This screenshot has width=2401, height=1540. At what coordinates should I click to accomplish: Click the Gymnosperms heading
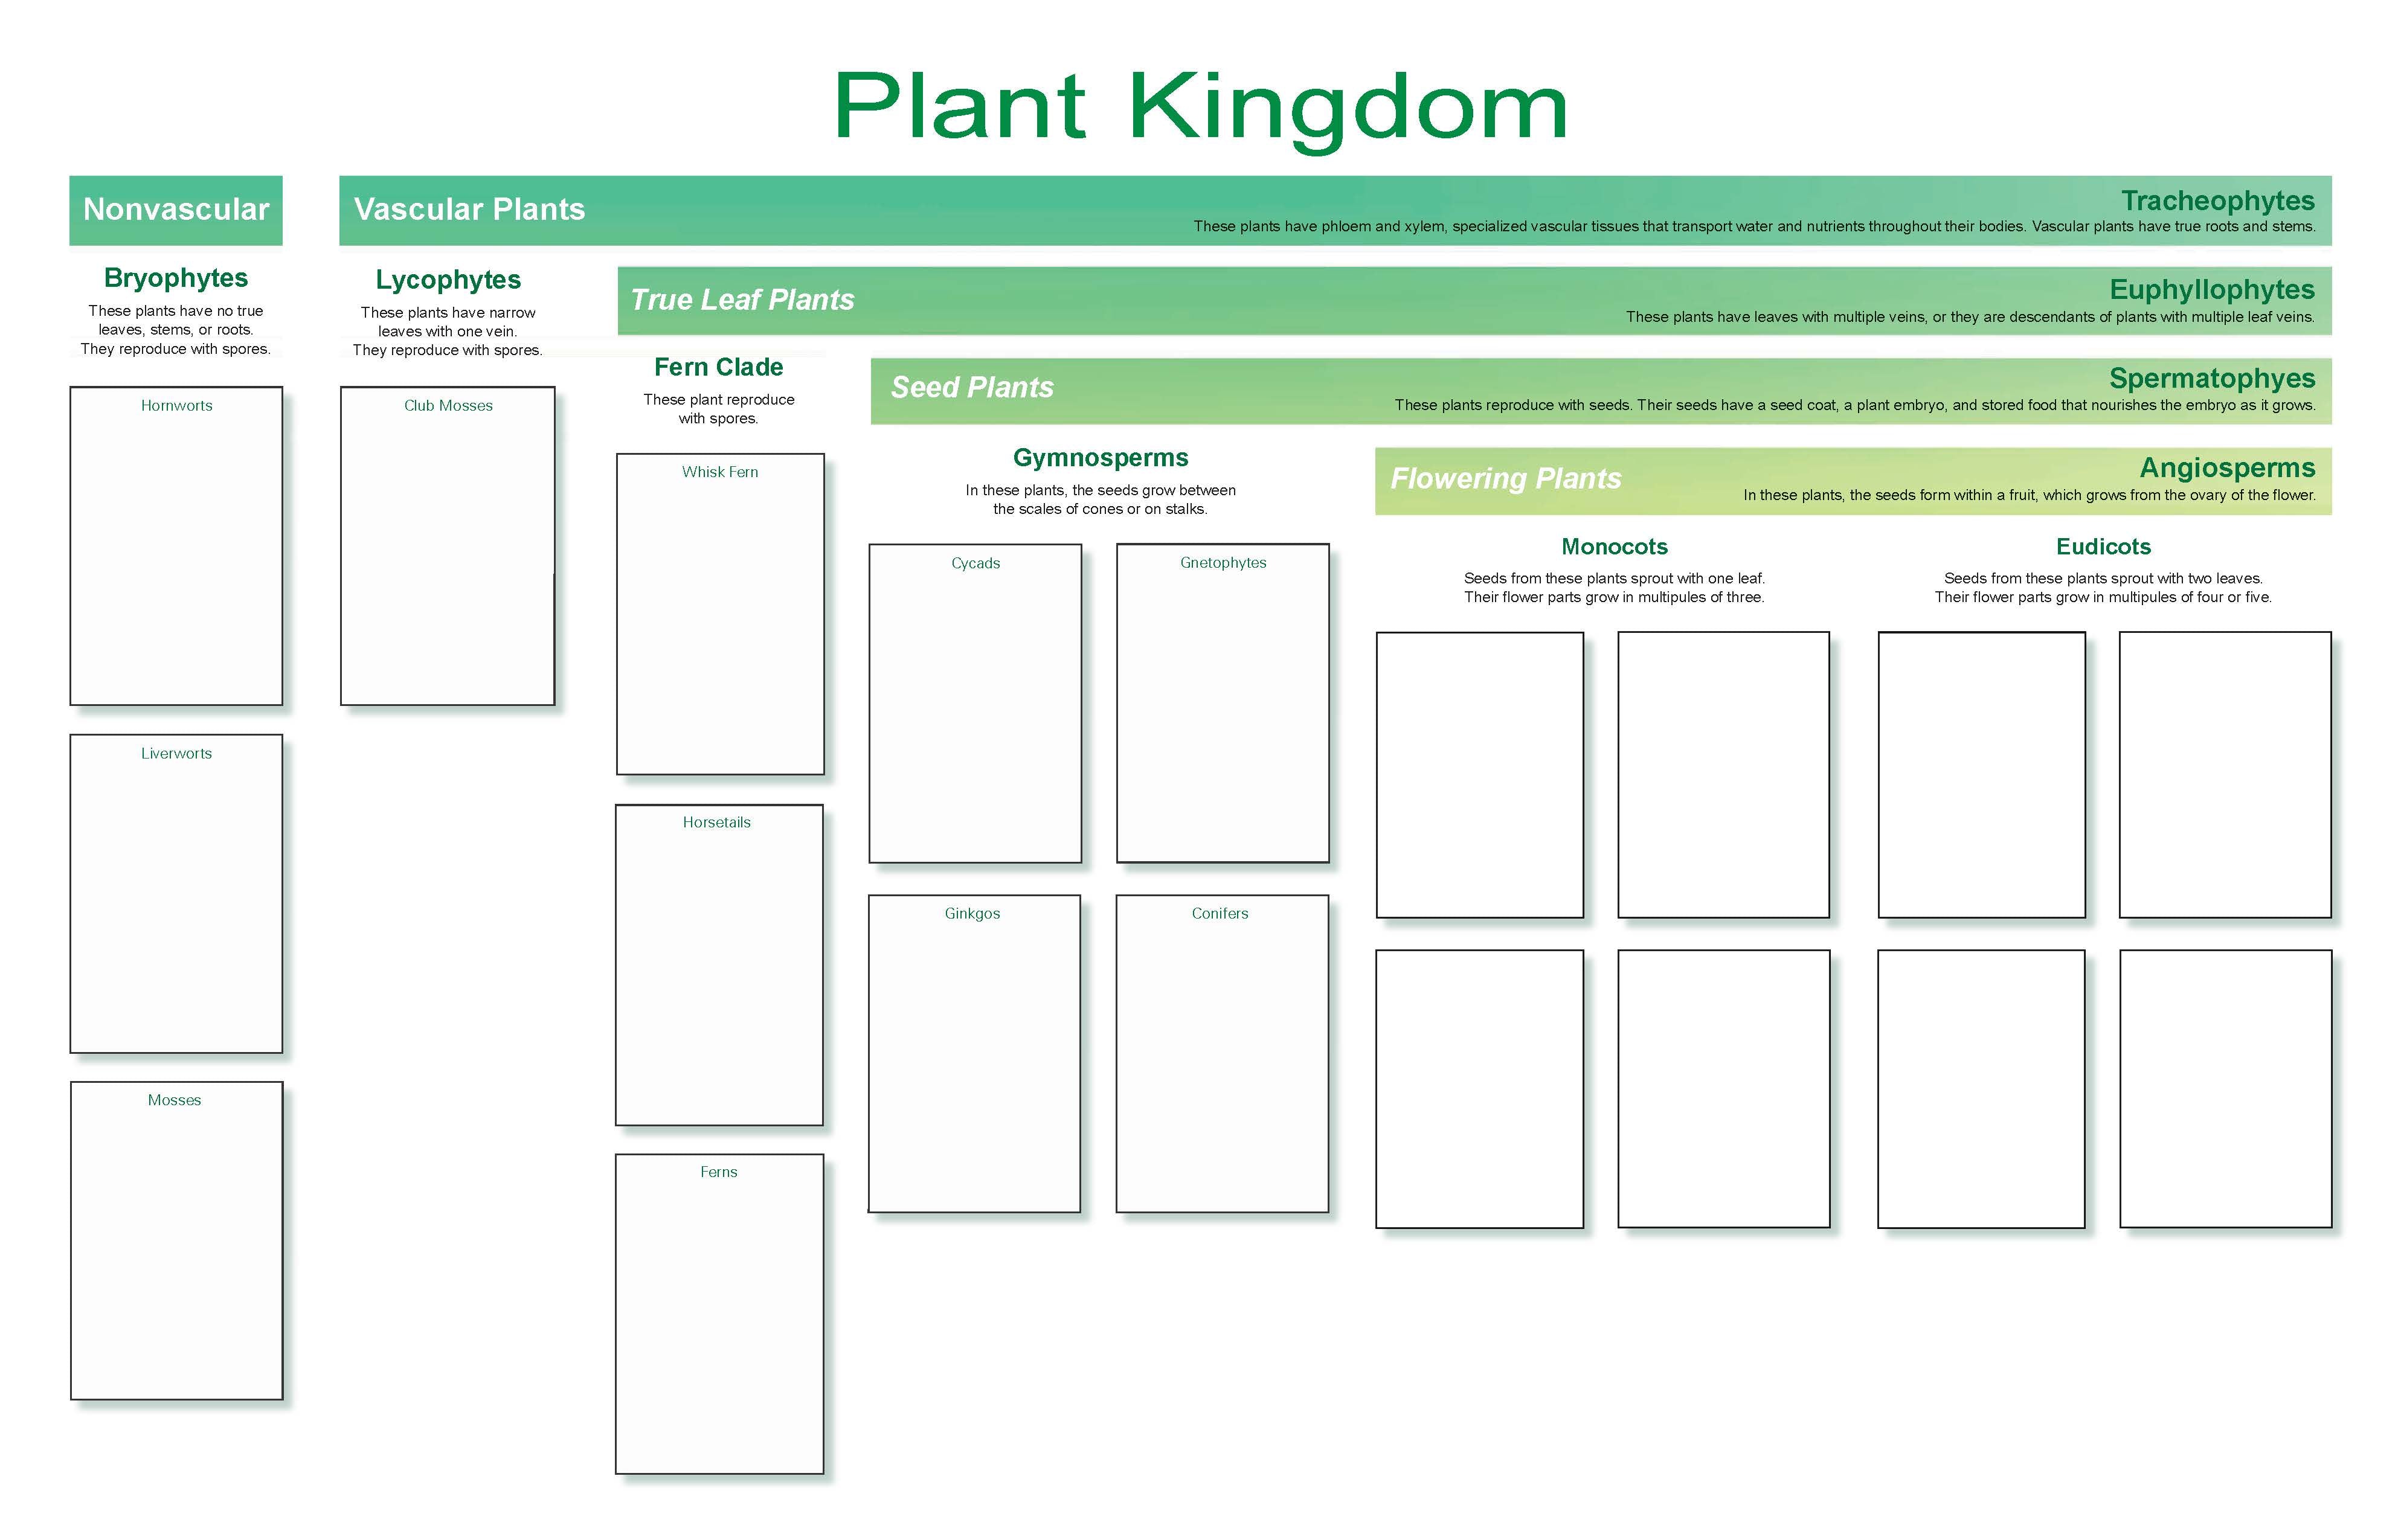pyautogui.click(x=1100, y=458)
